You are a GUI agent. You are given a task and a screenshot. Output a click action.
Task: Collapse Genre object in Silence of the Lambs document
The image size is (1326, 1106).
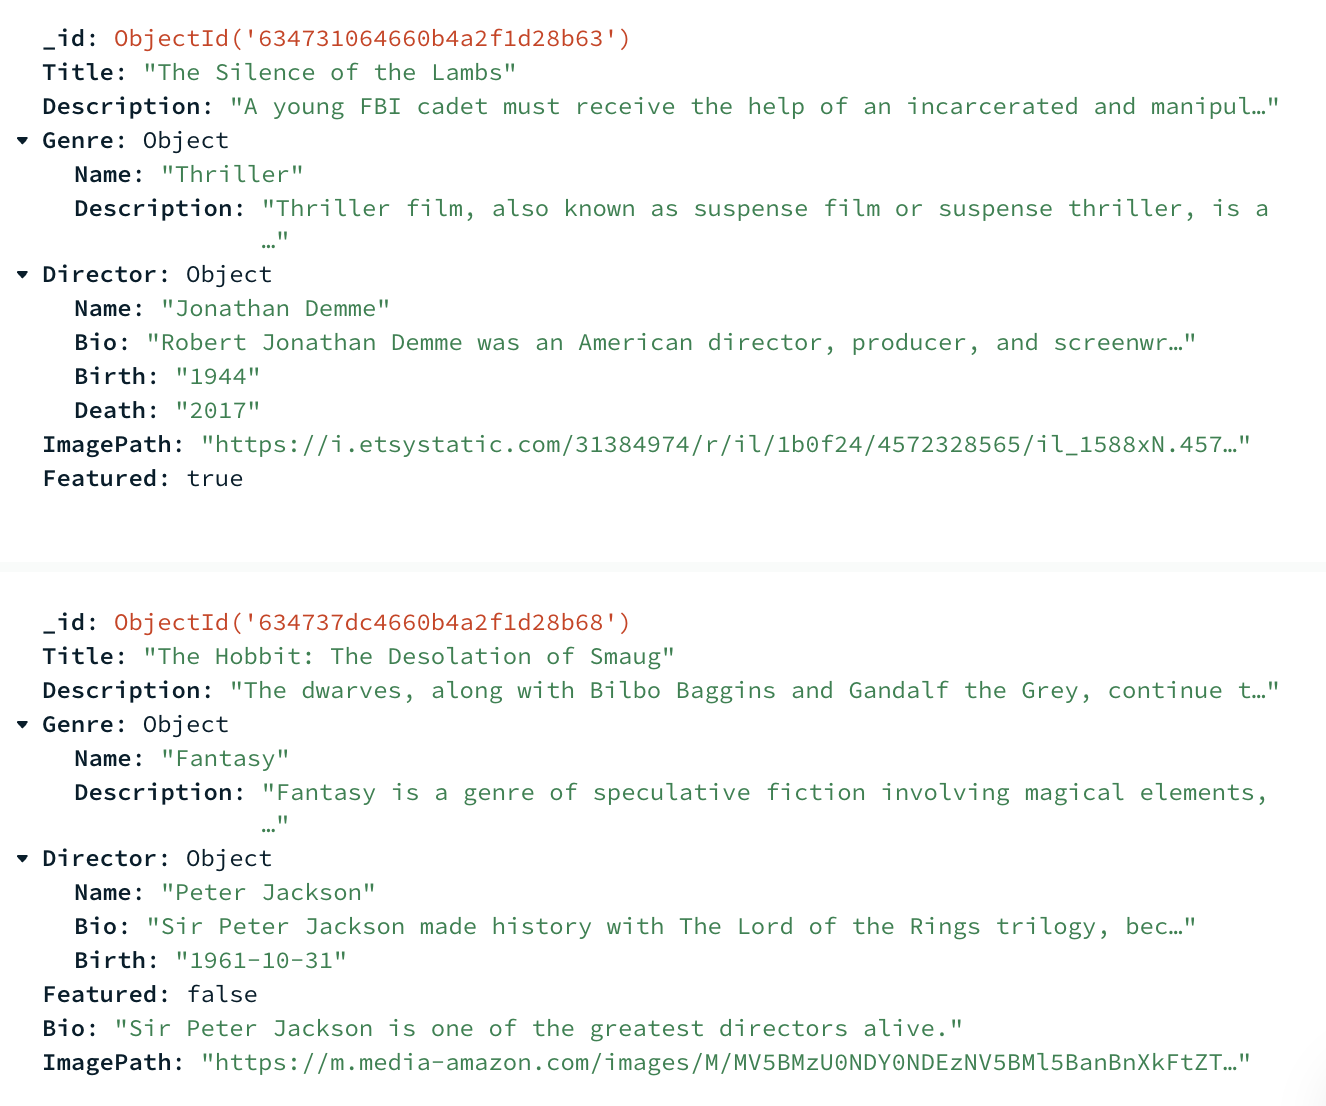click(x=22, y=141)
